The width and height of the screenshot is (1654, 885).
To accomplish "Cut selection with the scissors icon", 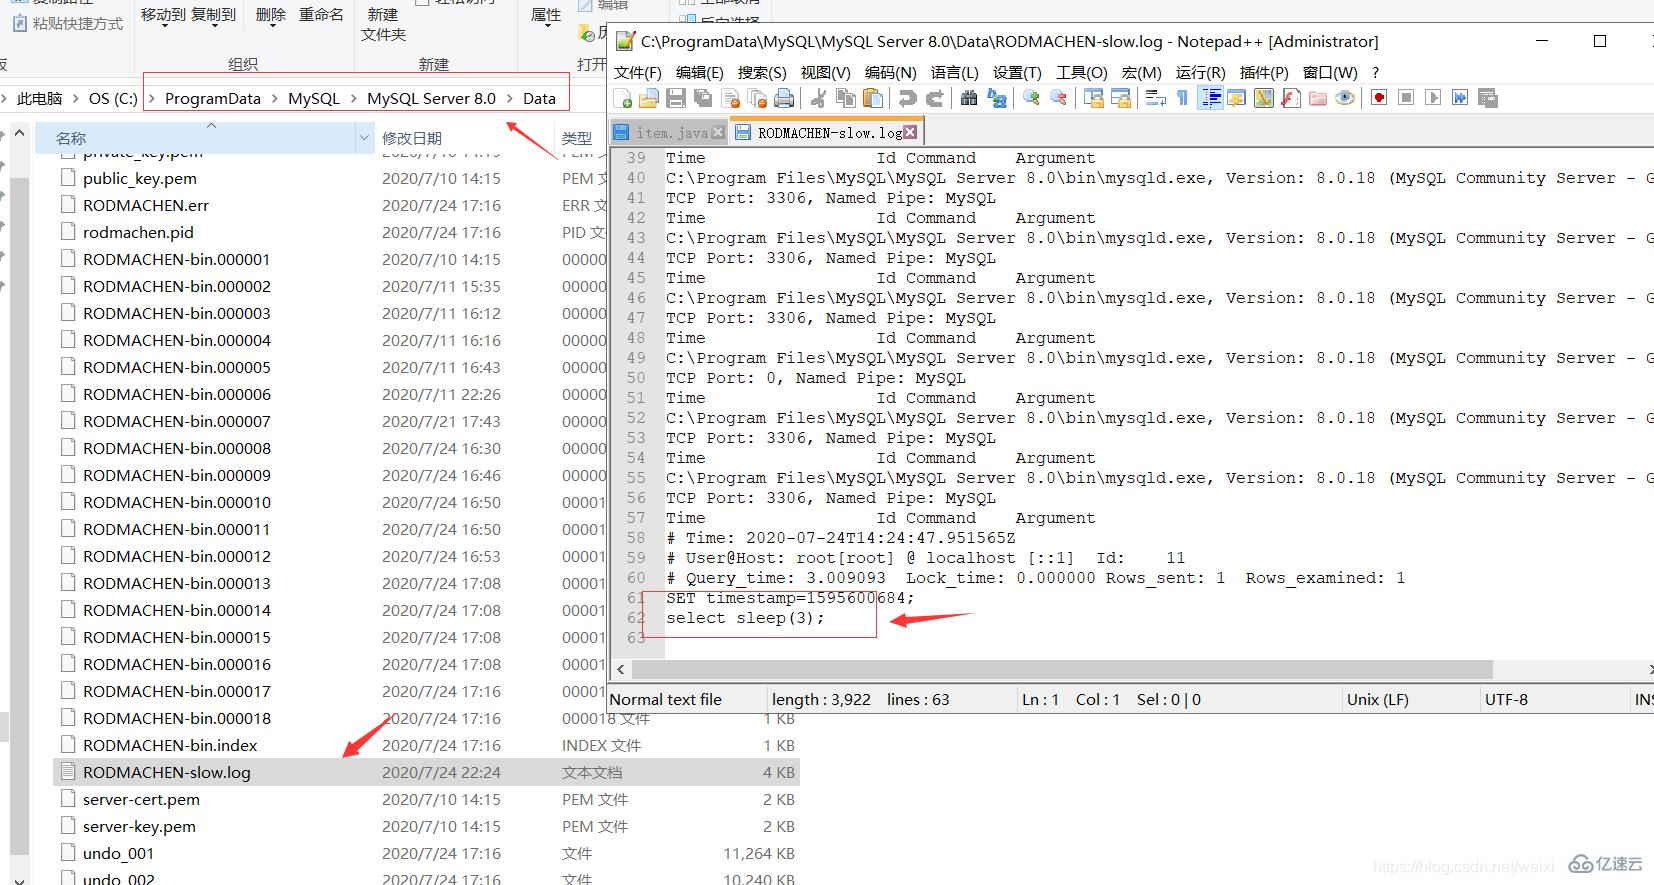I will tap(818, 98).
